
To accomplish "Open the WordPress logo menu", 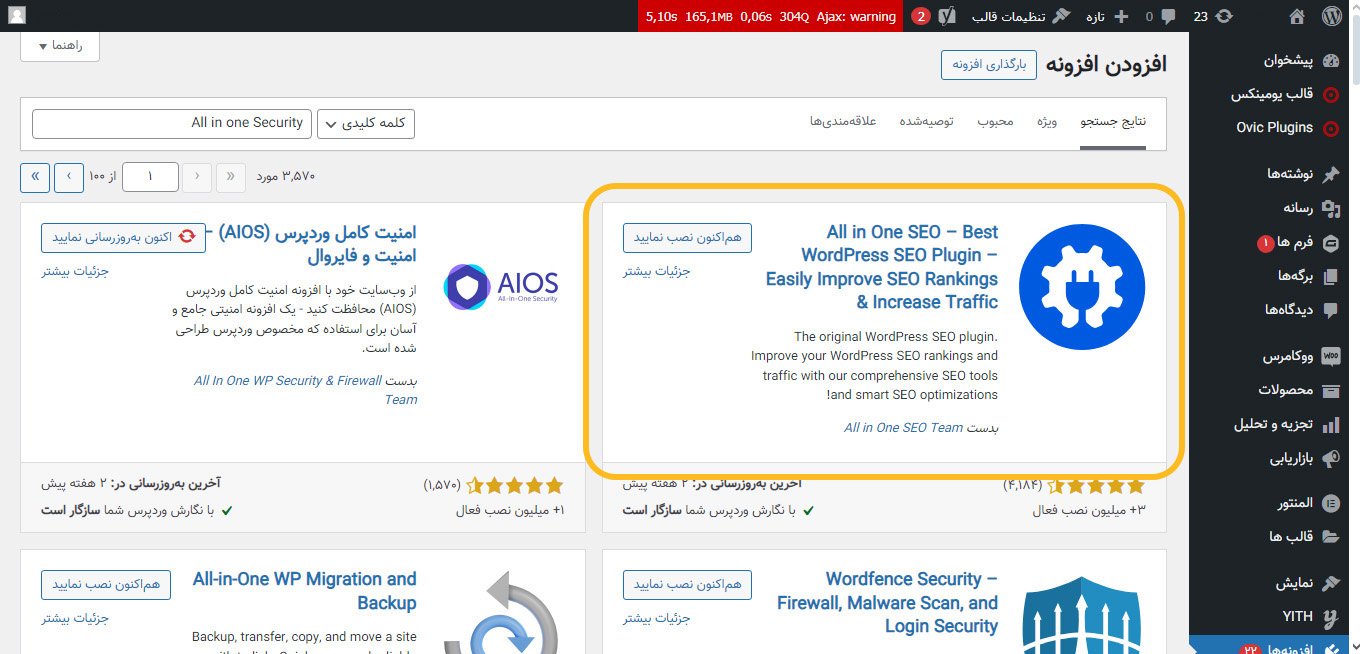I will pyautogui.click(x=1331, y=16).
